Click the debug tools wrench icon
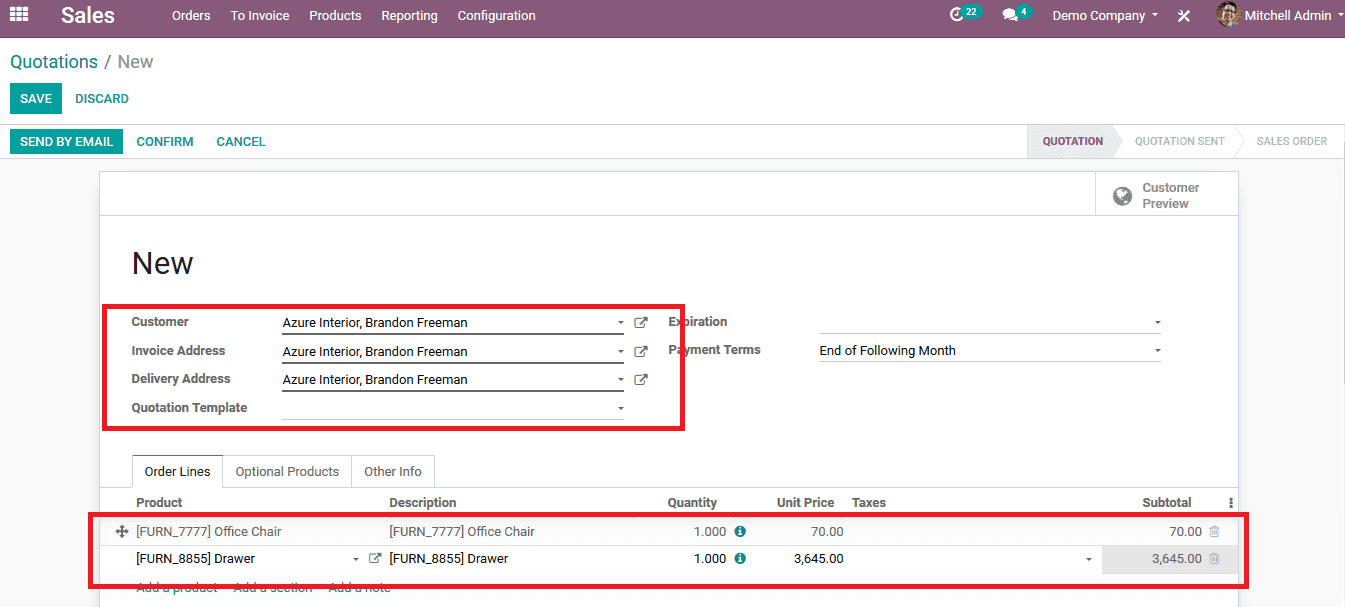 (x=1184, y=16)
